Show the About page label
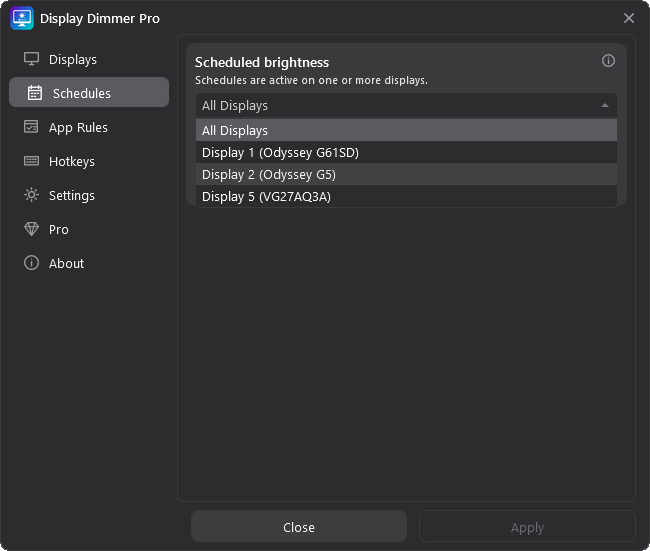 tap(66, 264)
